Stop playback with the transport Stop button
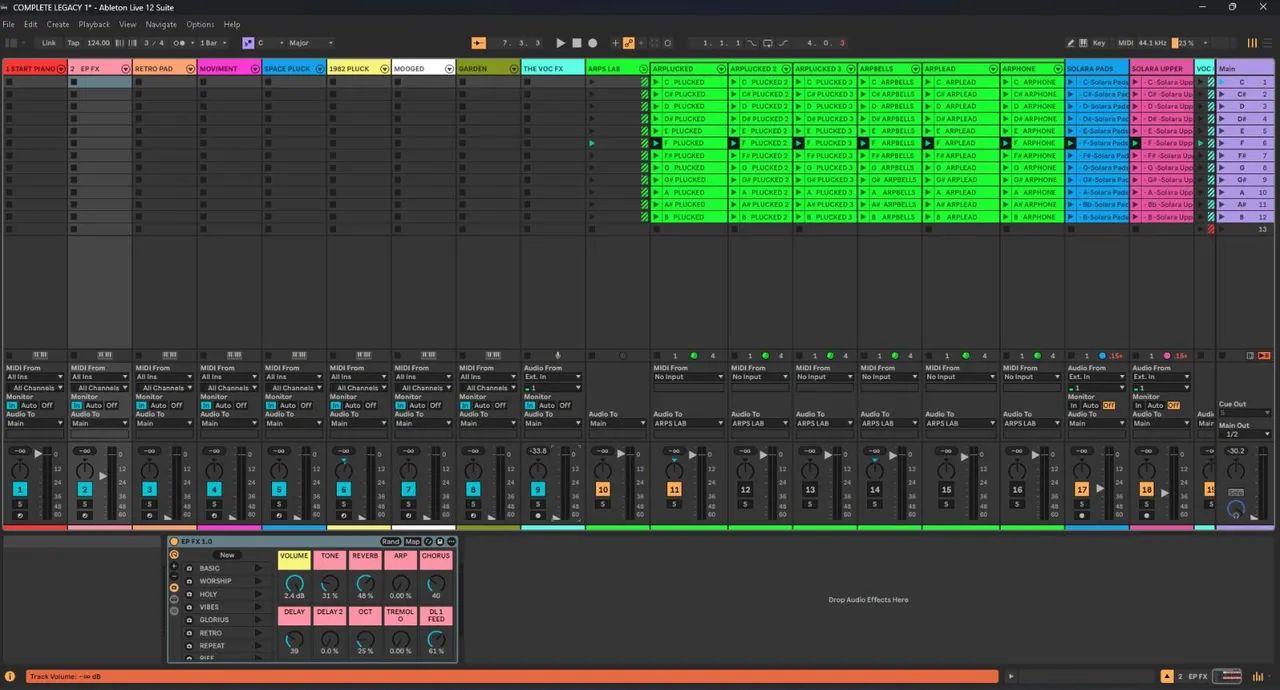The height and width of the screenshot is (690, 1280). point(576,43)
